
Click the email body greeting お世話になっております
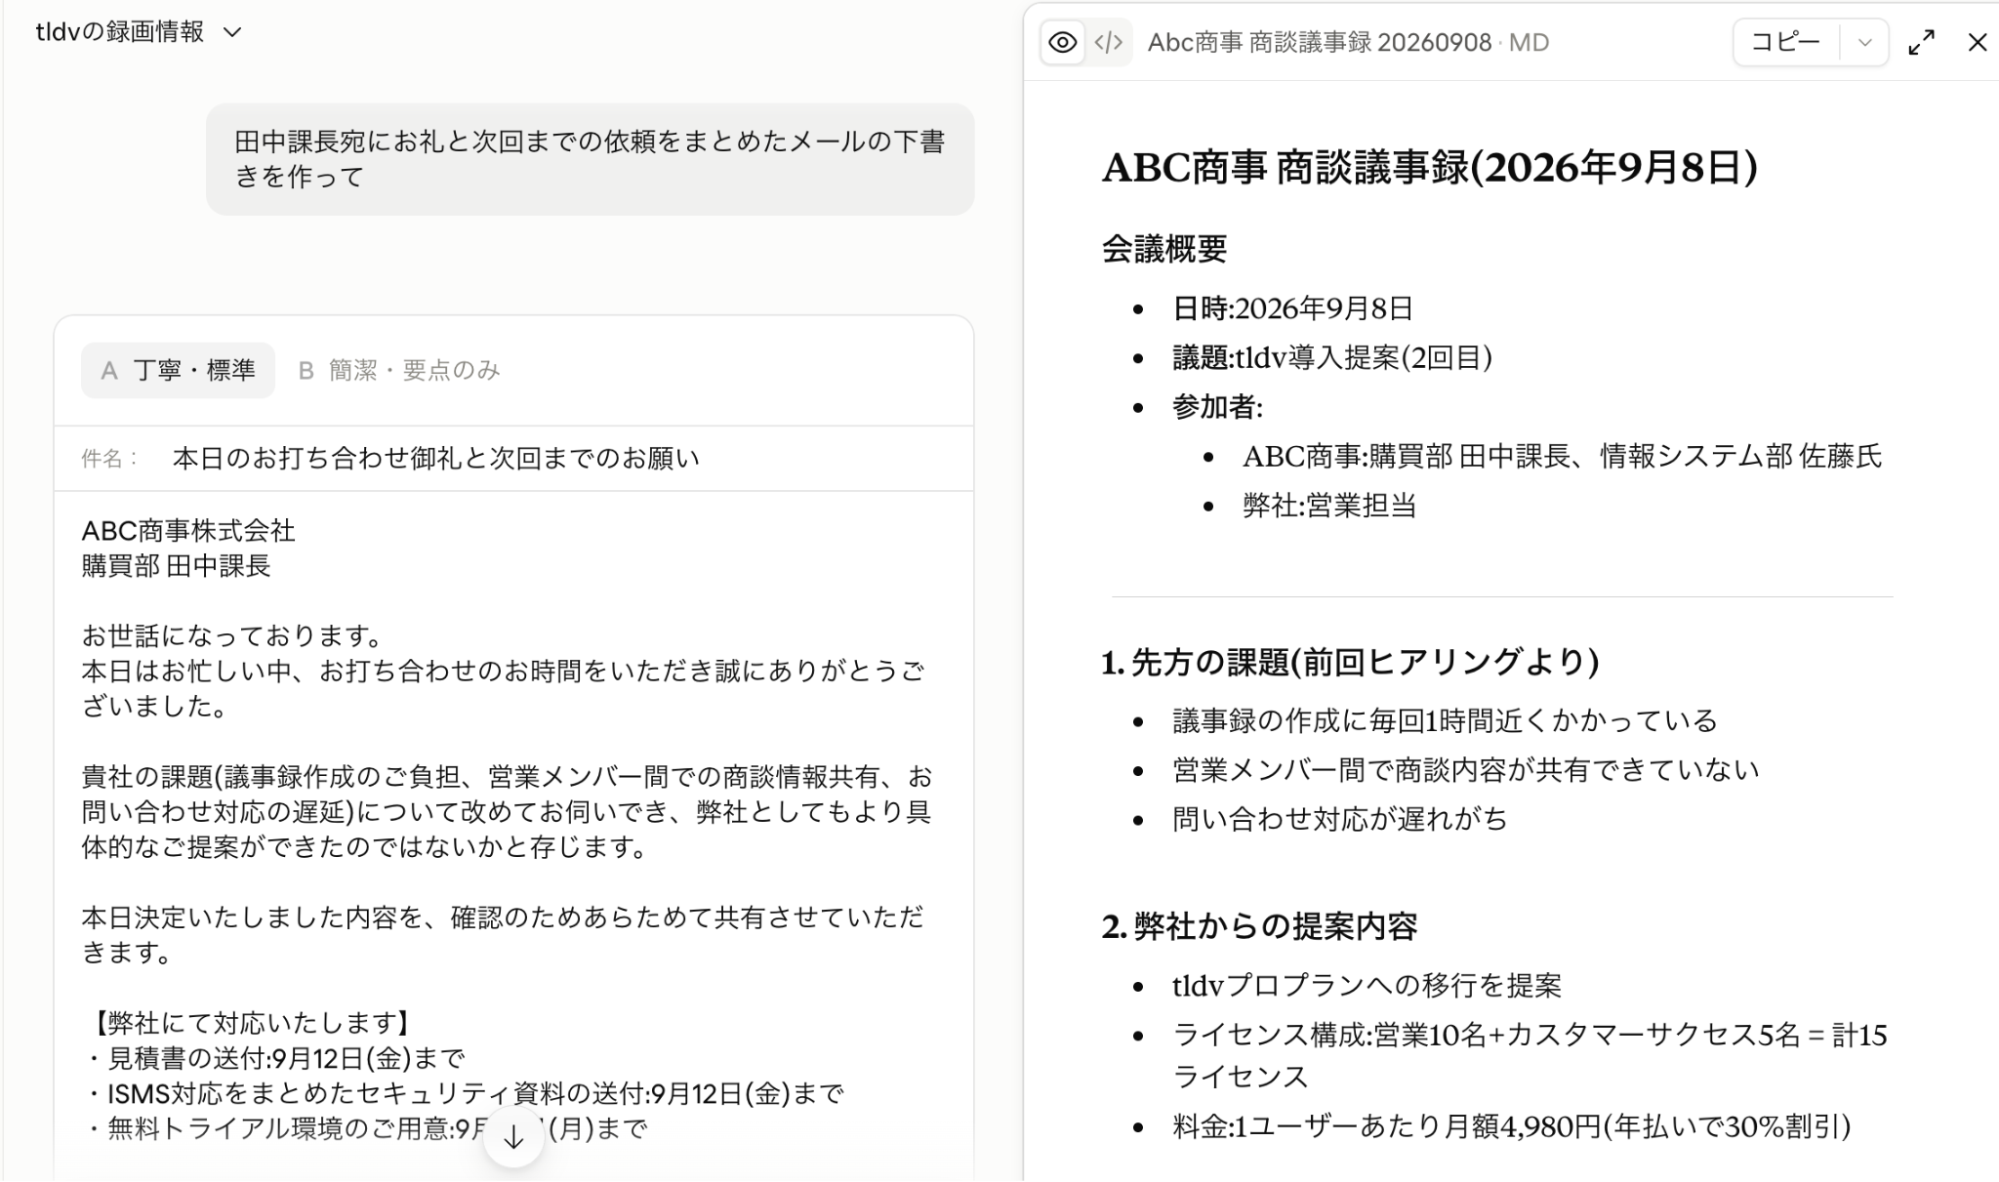coord(232,636)
